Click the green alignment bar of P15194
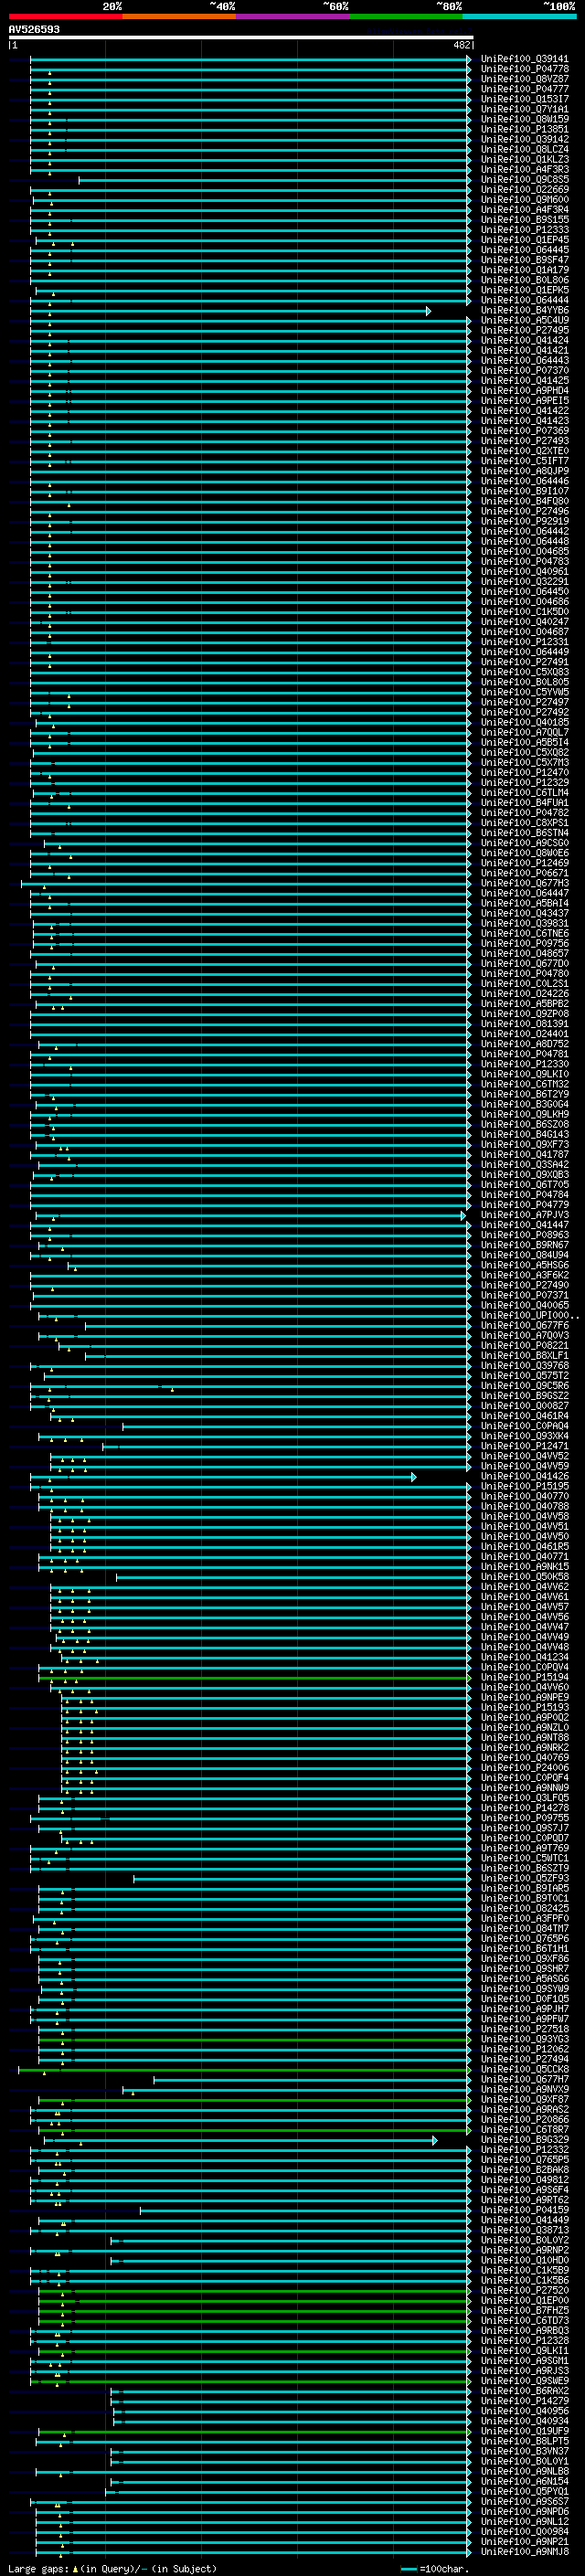This screenshot has width=585, height=2576. tap(253, 1678)
